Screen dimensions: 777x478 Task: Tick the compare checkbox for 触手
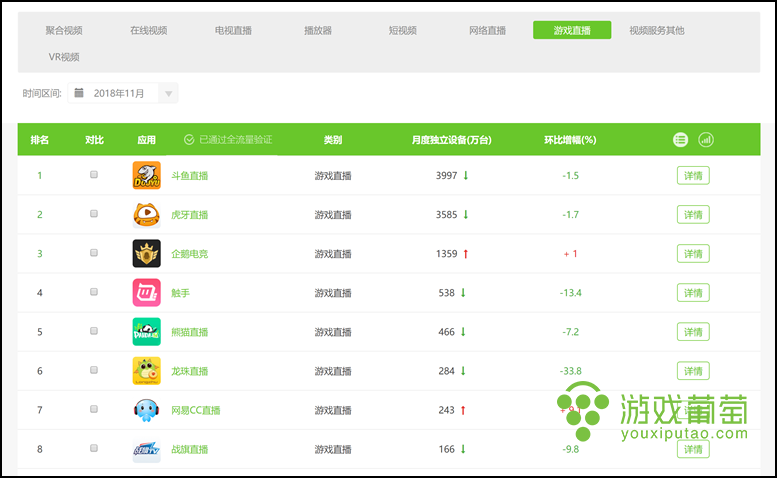(x=94, y=292)
